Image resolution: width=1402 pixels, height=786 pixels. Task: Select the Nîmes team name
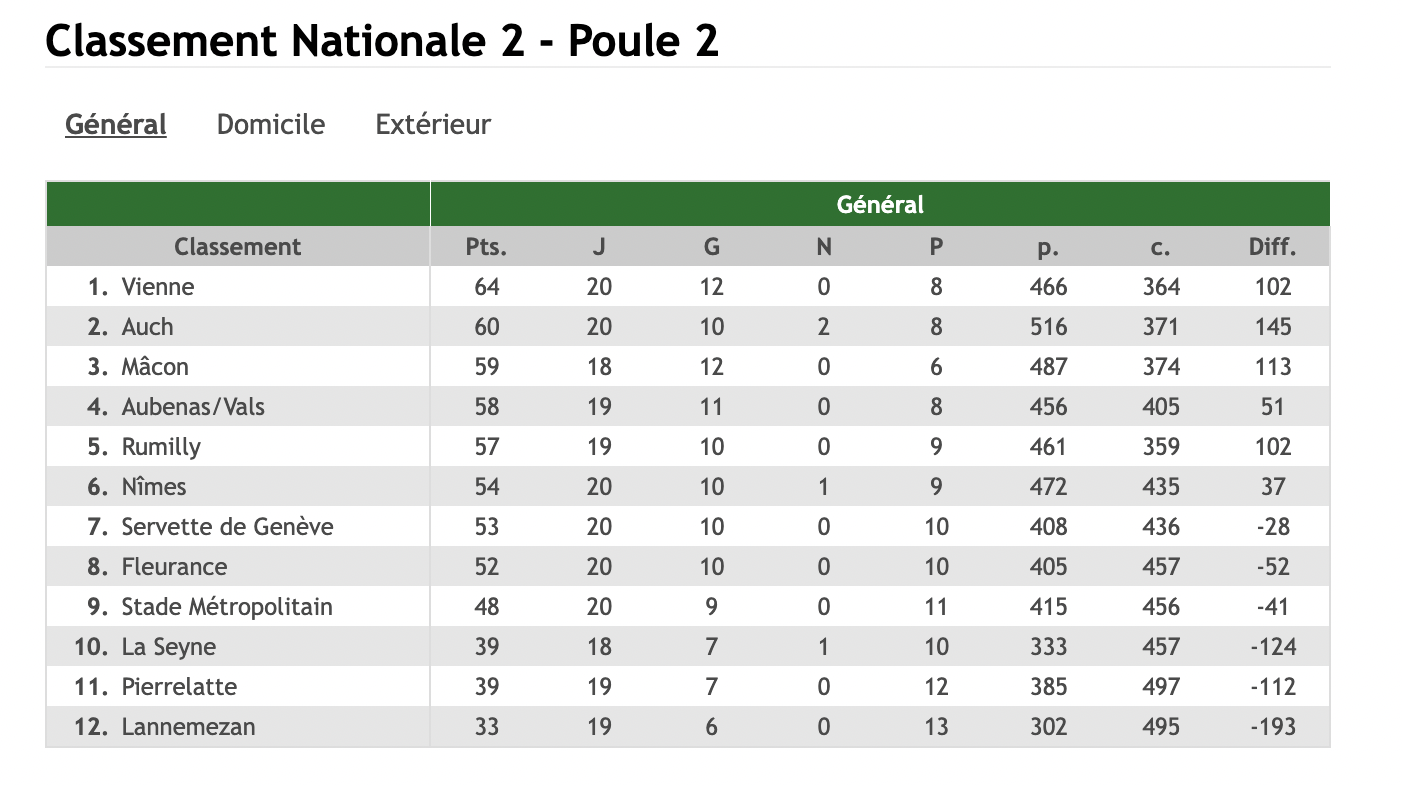tap(154, 487)
